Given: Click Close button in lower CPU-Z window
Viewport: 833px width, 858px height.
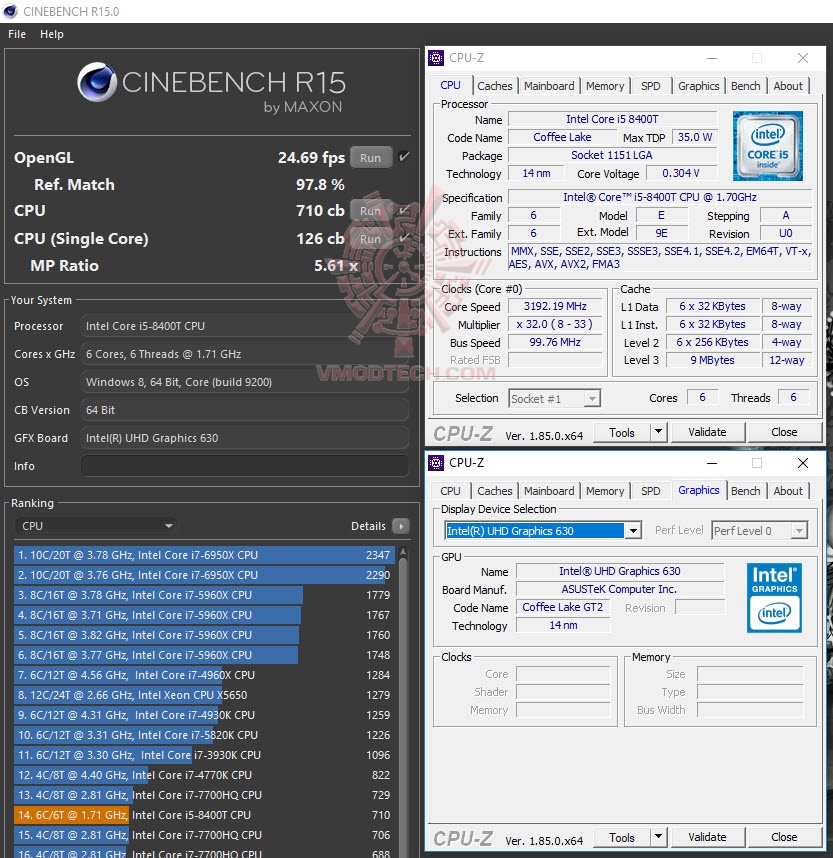Looking at the screenshot, I should (784, 837).
